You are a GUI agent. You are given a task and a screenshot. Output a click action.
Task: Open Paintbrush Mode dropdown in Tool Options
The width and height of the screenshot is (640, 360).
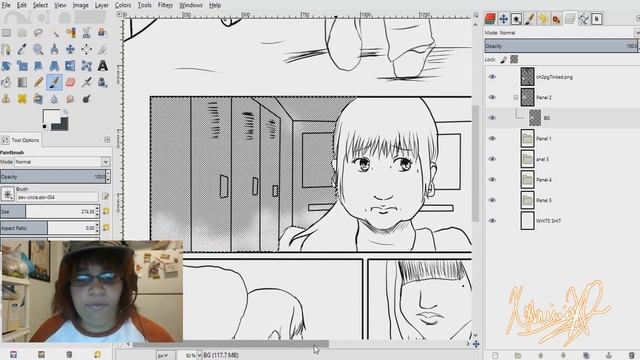tap(62, 162)
